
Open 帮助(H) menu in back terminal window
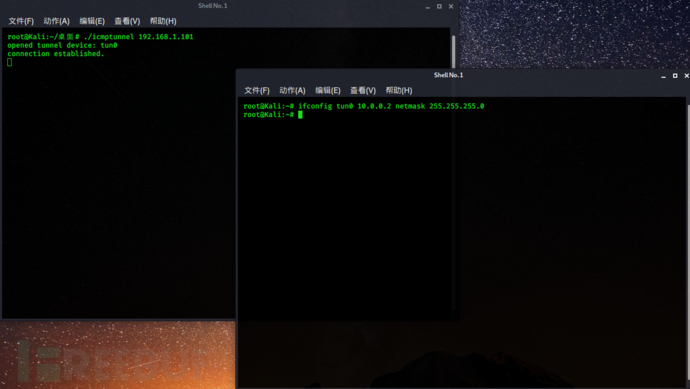point(163,21)
